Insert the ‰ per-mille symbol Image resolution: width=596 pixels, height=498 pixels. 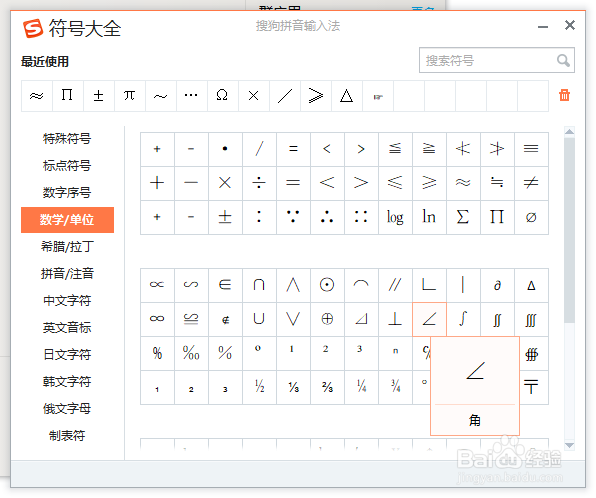point(191,353)
